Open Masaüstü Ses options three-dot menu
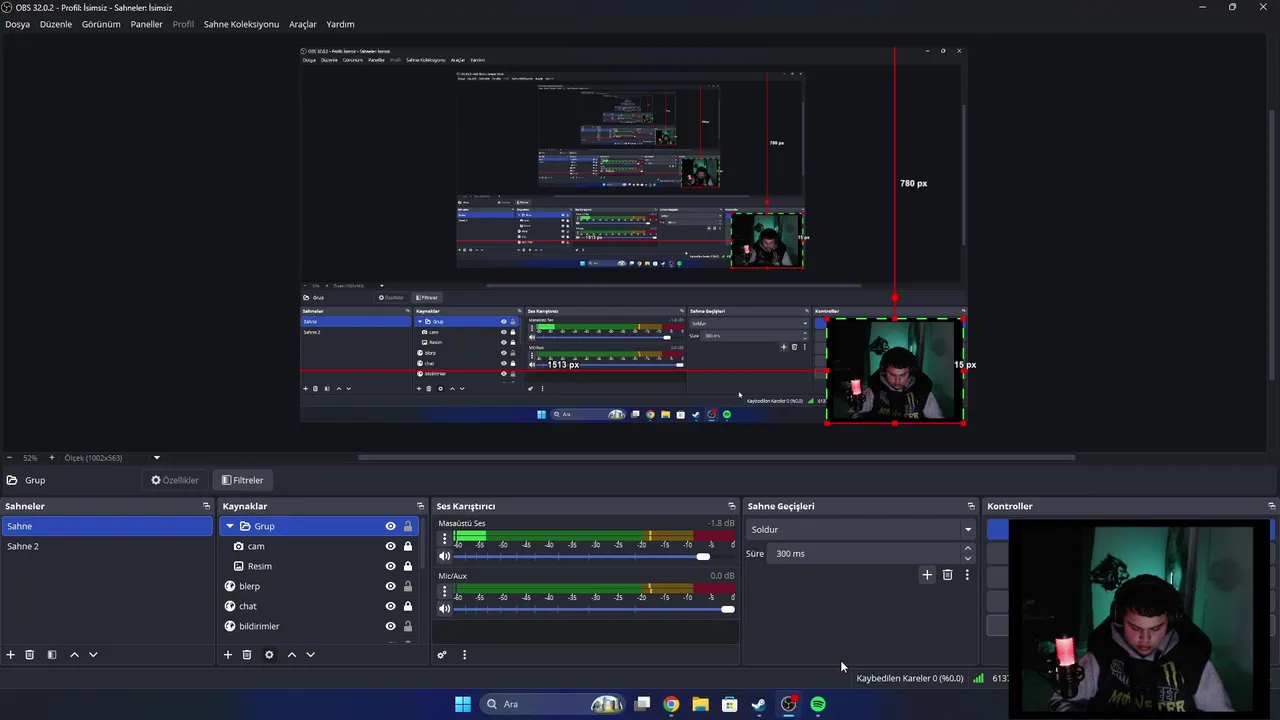Image resolution: width=1280 pixels, height=720 pixels. click(x=445, y=538)
